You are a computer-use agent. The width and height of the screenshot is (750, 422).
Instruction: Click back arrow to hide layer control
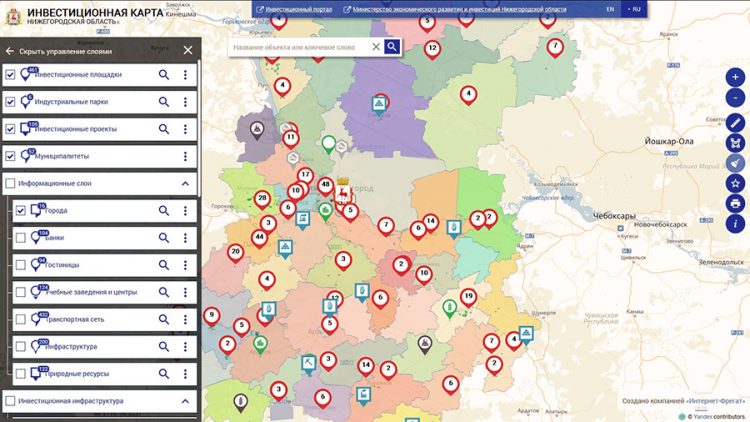(x=10, y=51)
